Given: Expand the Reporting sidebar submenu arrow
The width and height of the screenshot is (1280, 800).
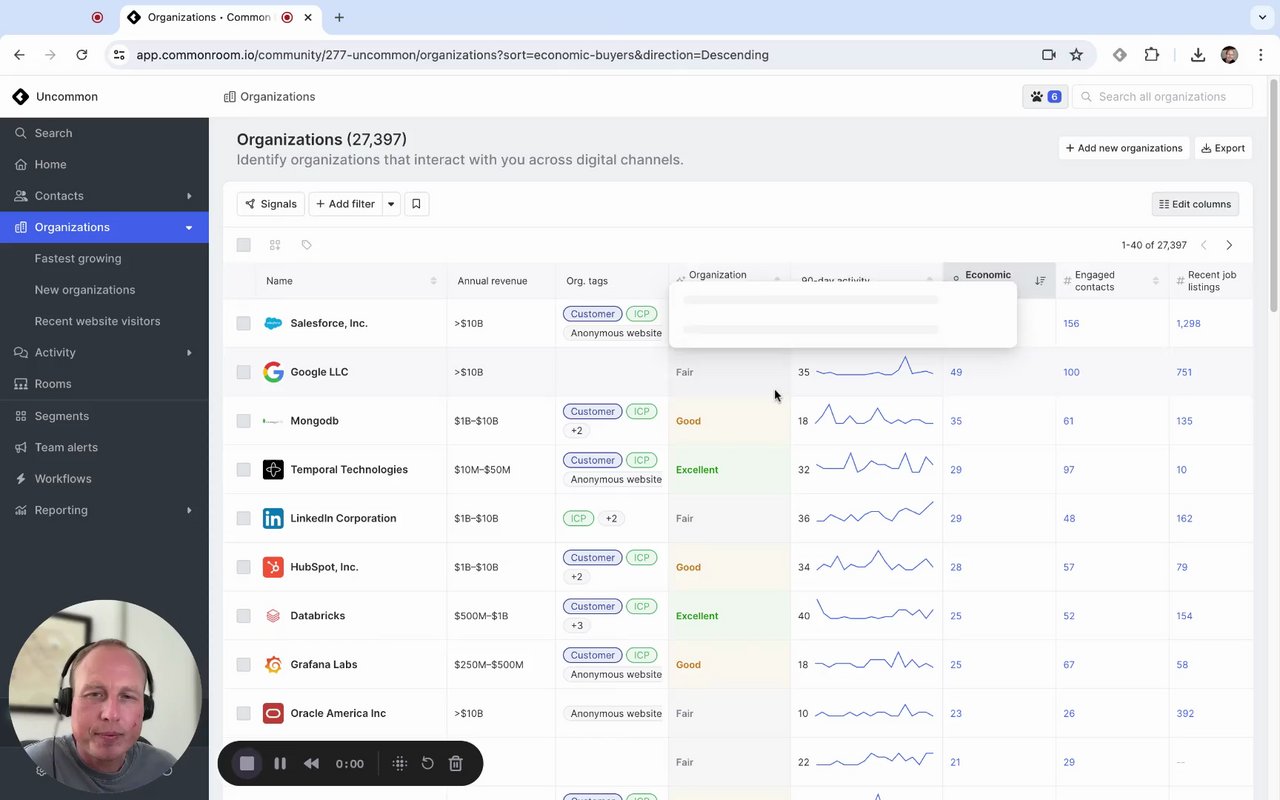Looking at the screenshot, I should click(189, 510).
